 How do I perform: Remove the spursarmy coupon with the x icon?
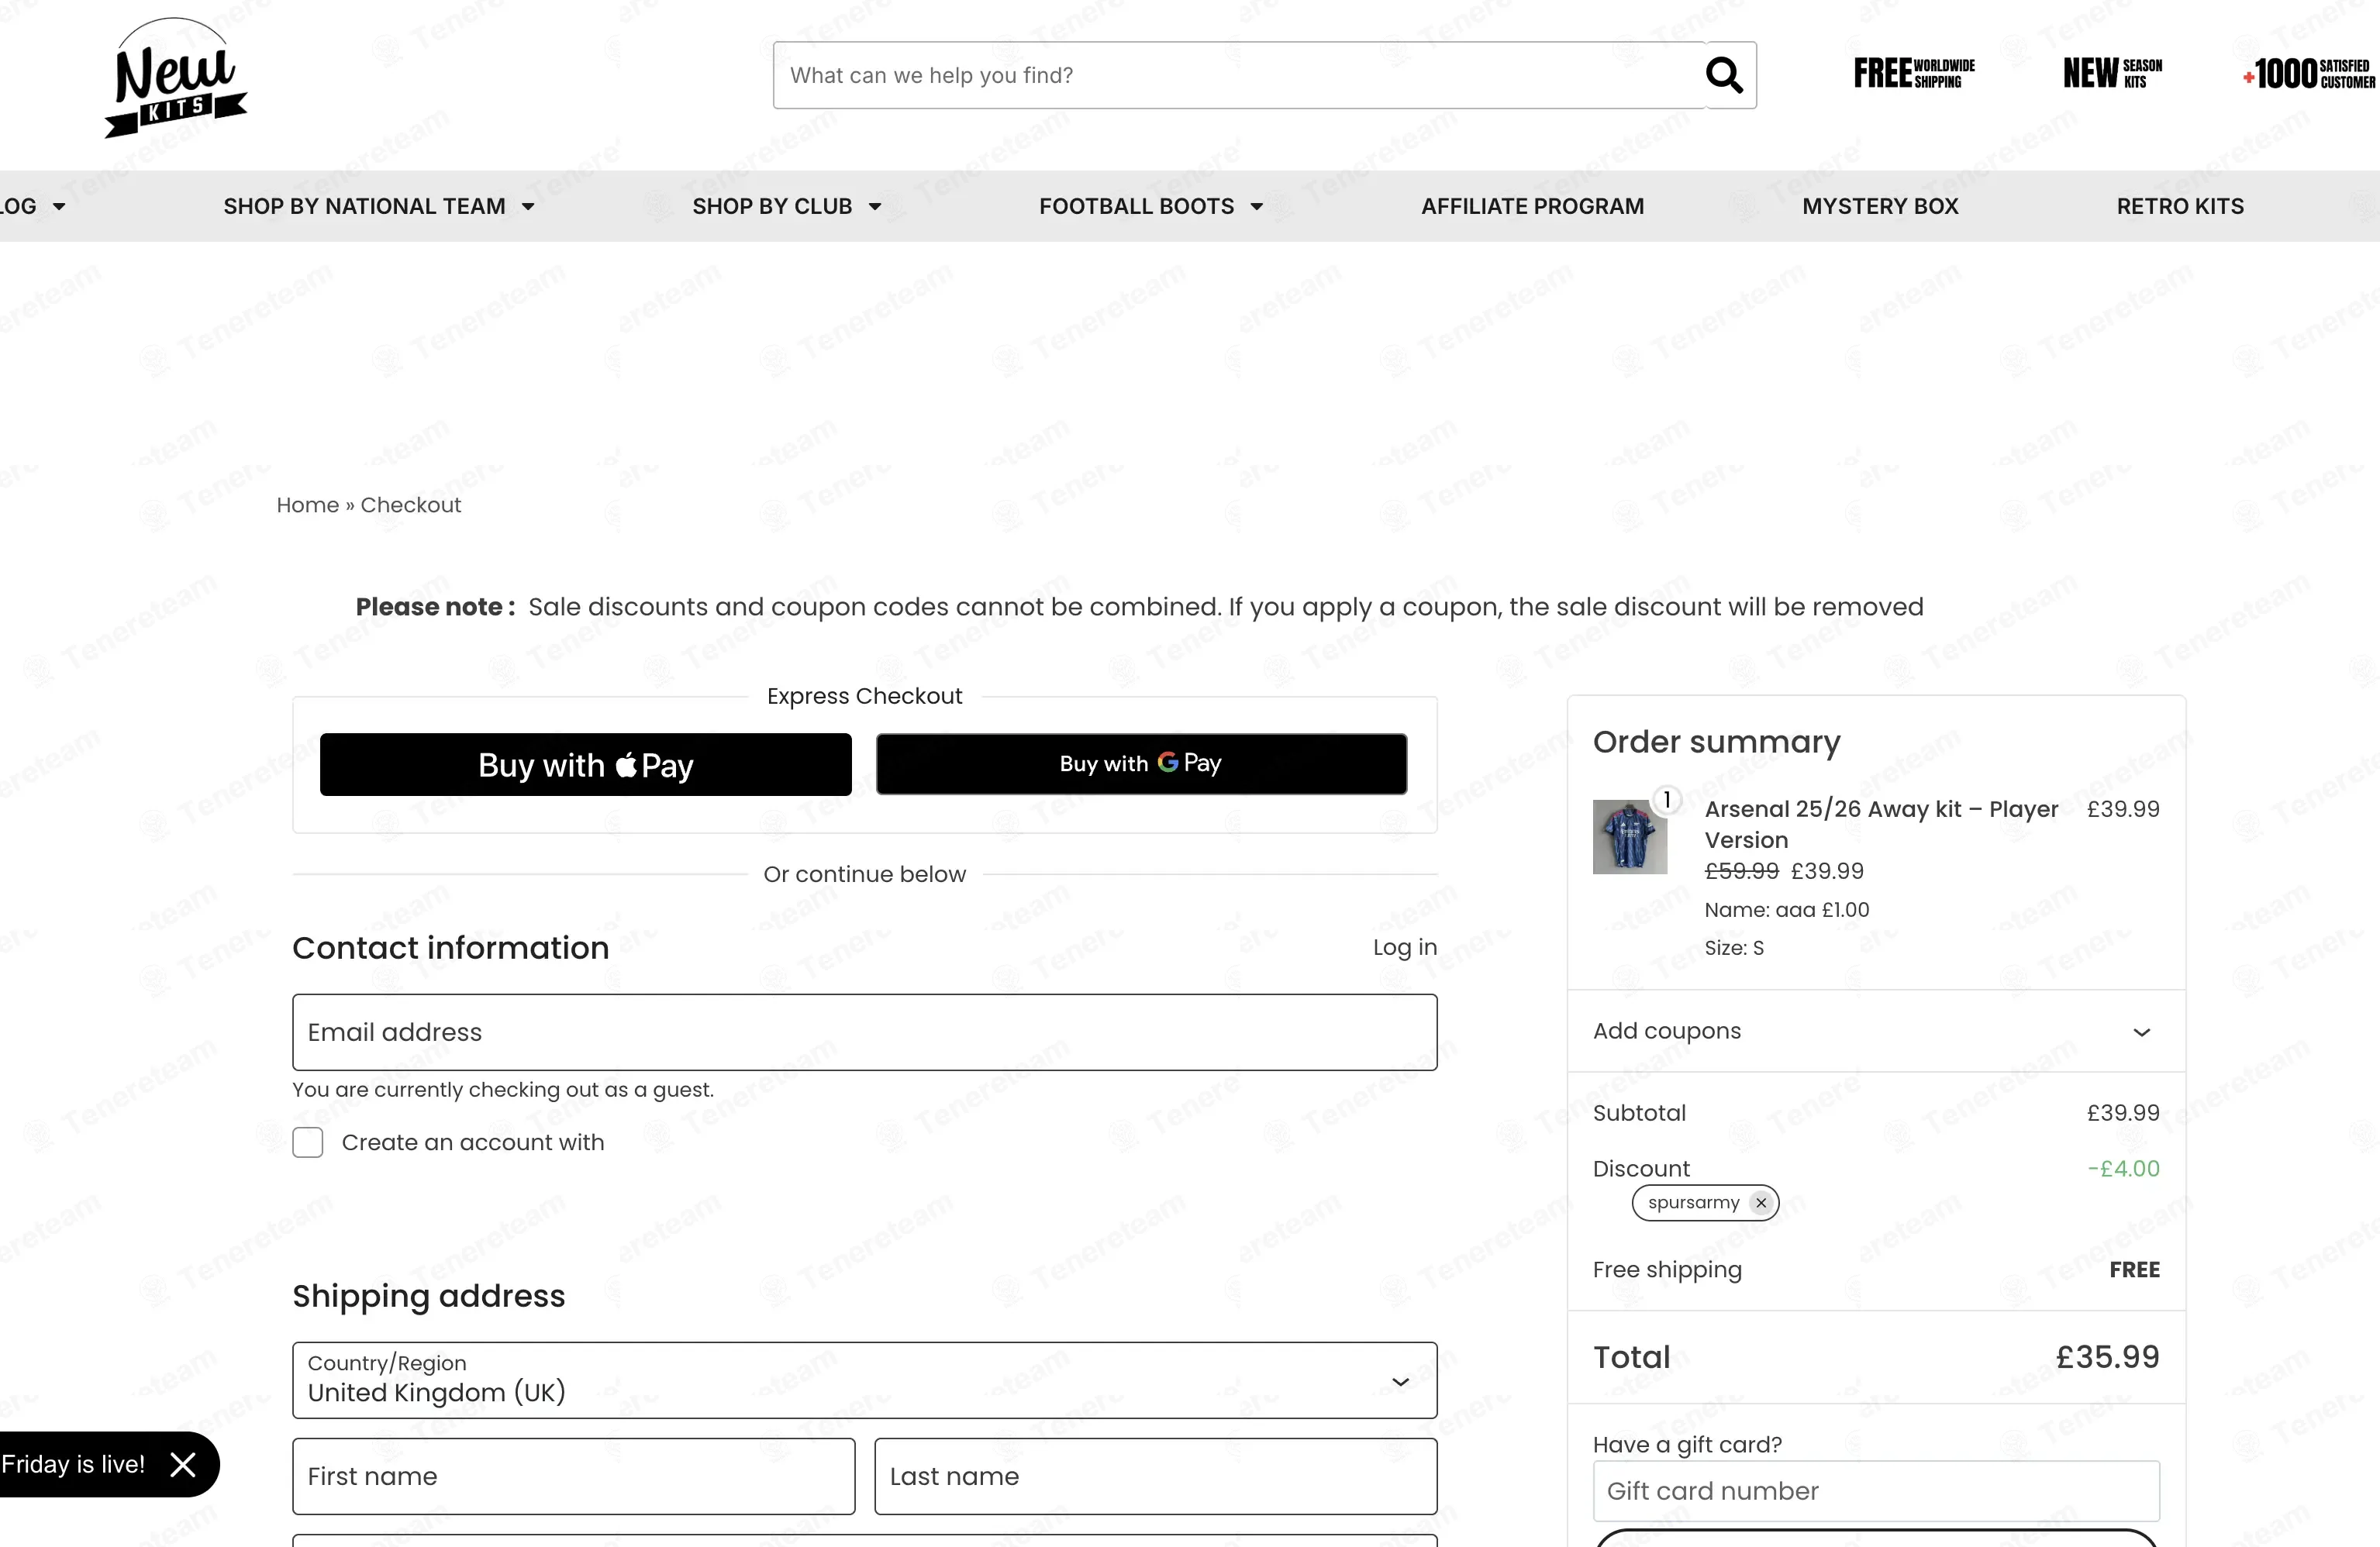coord(1761,1203)
